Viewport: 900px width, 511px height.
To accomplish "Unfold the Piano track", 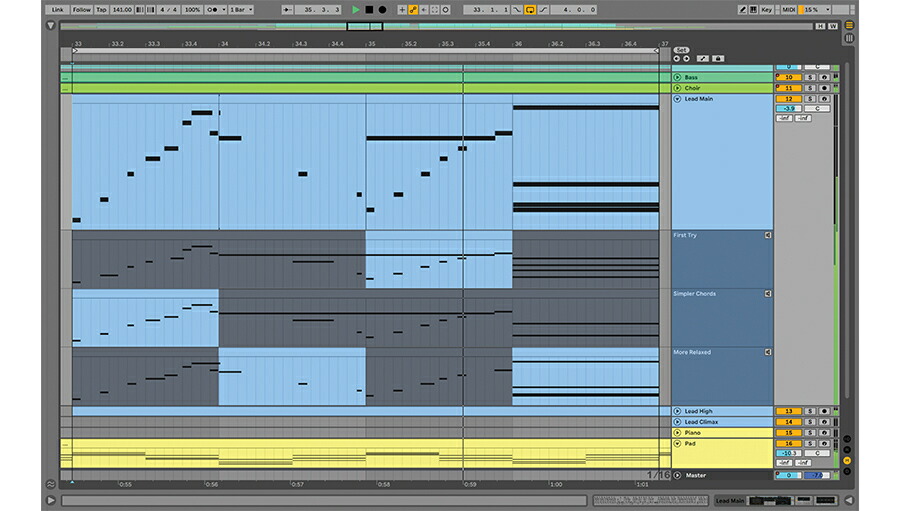I will coord(677,432).
